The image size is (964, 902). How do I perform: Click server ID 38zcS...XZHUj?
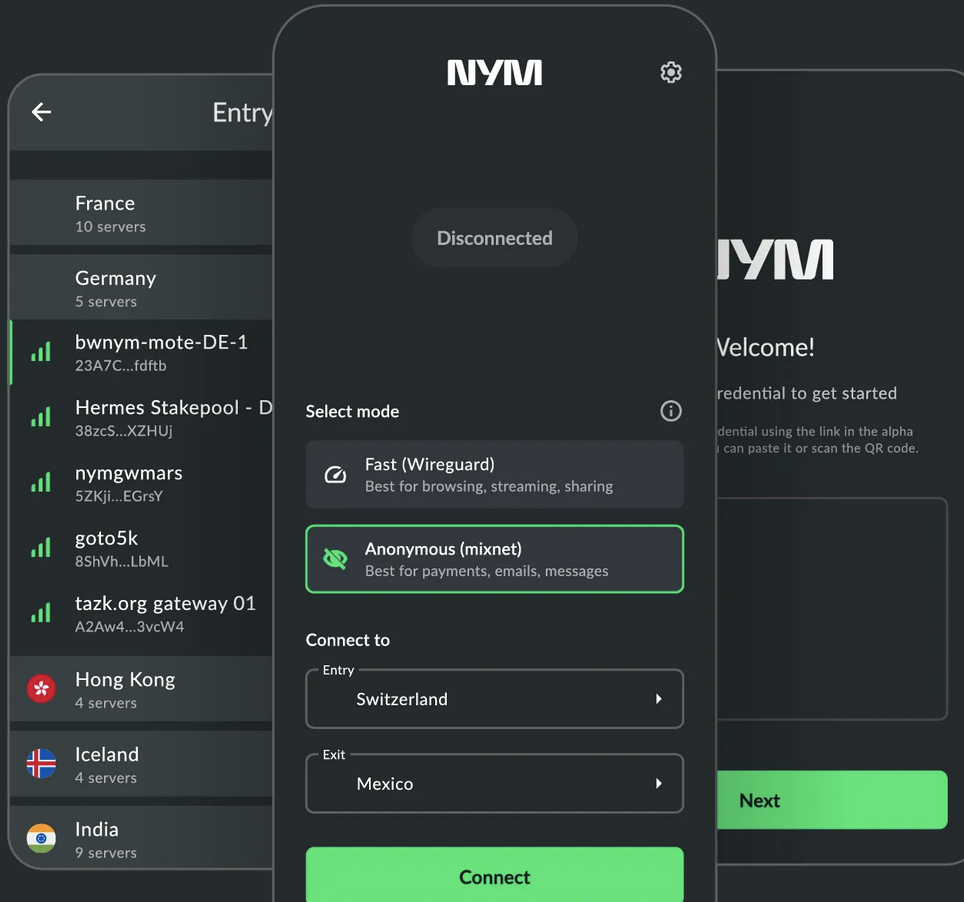pyautogui.click(x=124, y=431)
